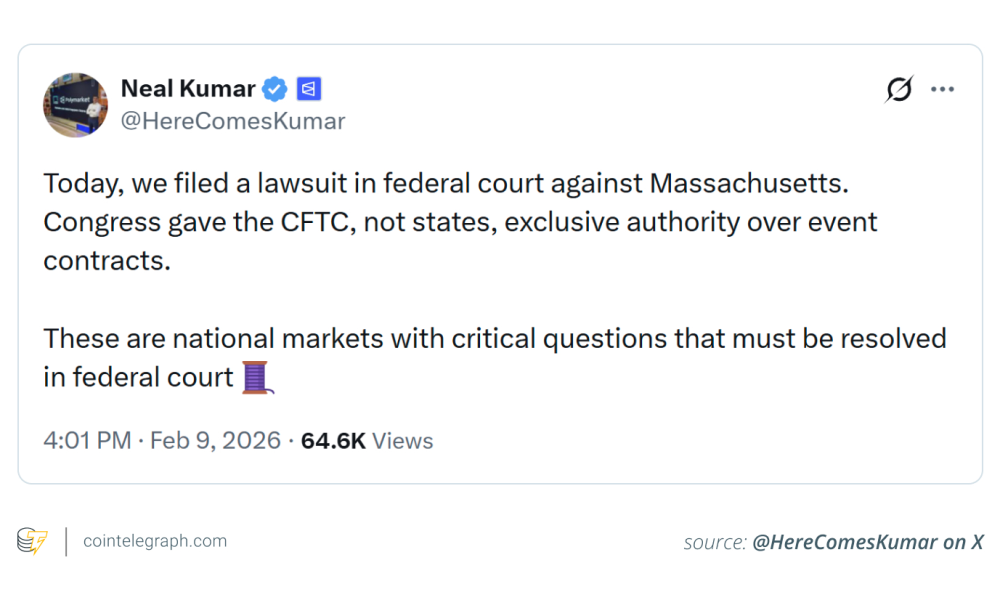The width and height of the screenshot is (1000, 600).
Task: Open the @HereComesKumar handle below name
Action: point(232,121)
